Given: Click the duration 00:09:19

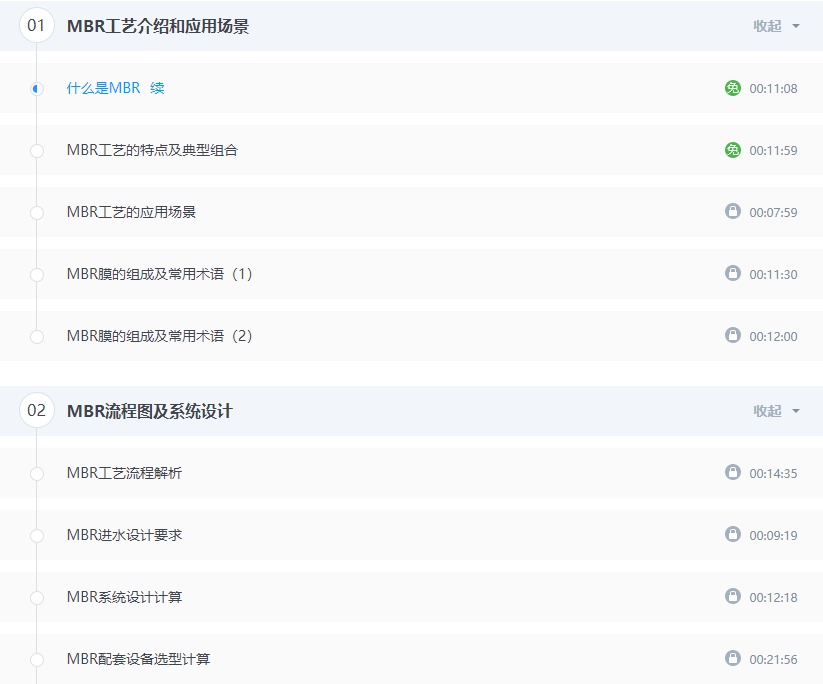Looking at the screenshot, I should point(773,535).
